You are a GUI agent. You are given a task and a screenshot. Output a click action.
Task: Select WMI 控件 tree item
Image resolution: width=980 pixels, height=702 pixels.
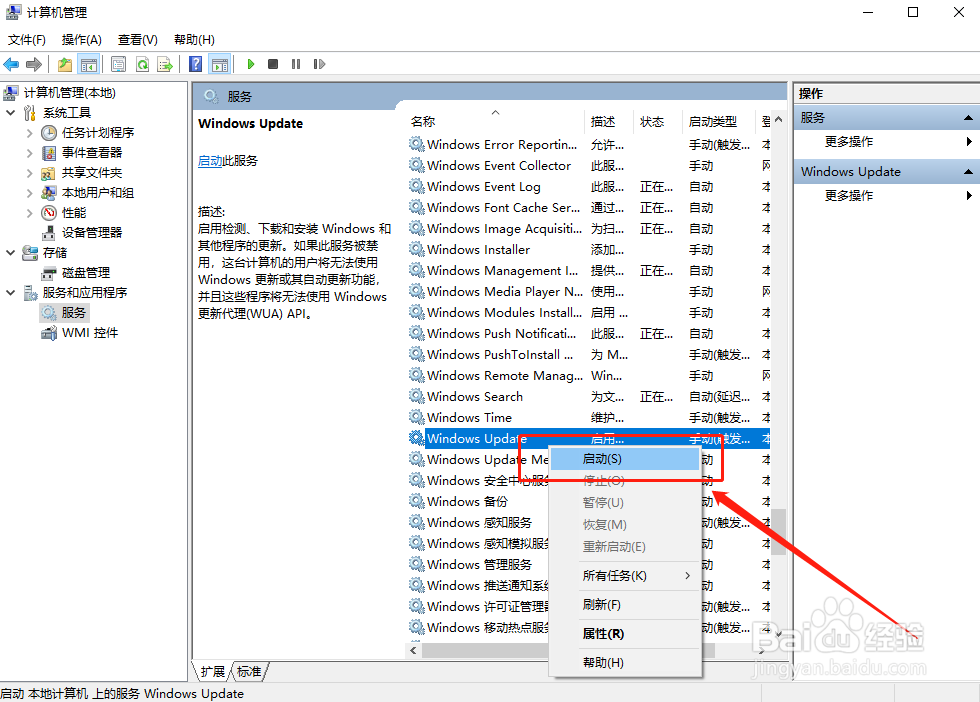click(90, 333)
